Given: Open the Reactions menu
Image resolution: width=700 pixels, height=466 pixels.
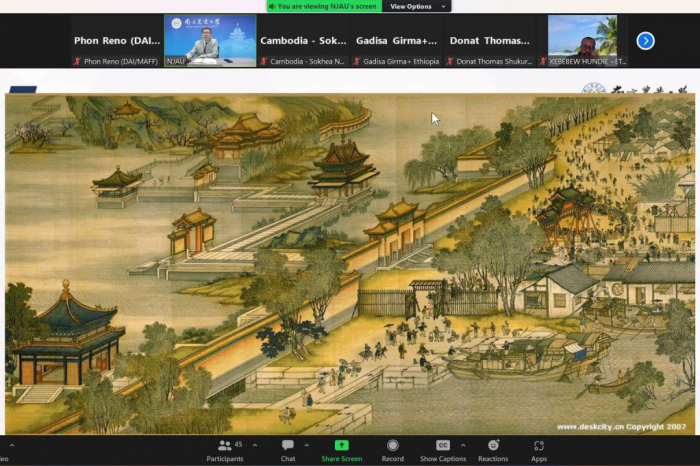Looking at the screenshot, I should [493, 449].
